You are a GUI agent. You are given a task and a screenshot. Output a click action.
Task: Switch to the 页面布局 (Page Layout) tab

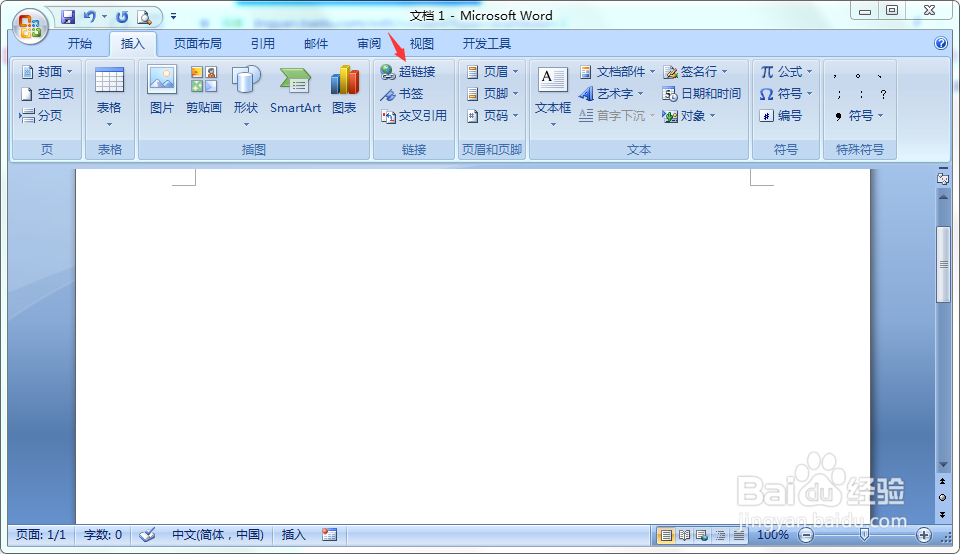(197, 43)
